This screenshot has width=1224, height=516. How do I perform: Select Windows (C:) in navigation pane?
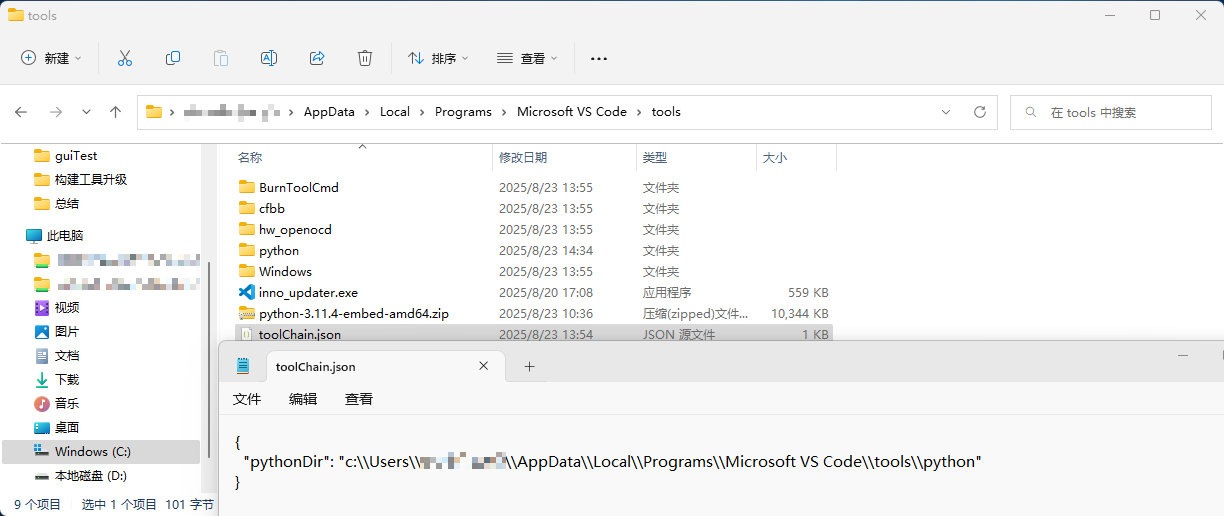click(x=93, y=452)
